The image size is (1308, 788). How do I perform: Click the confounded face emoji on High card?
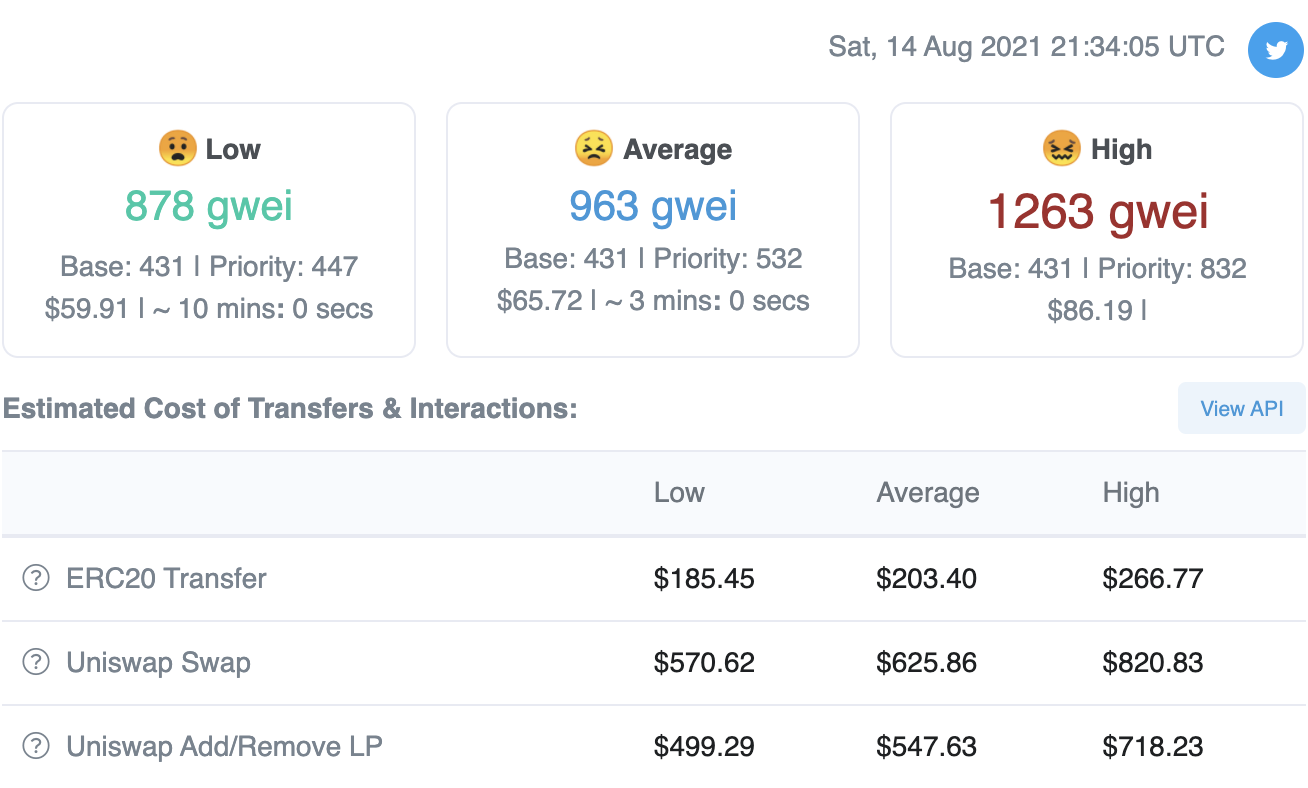point(1061,149)
